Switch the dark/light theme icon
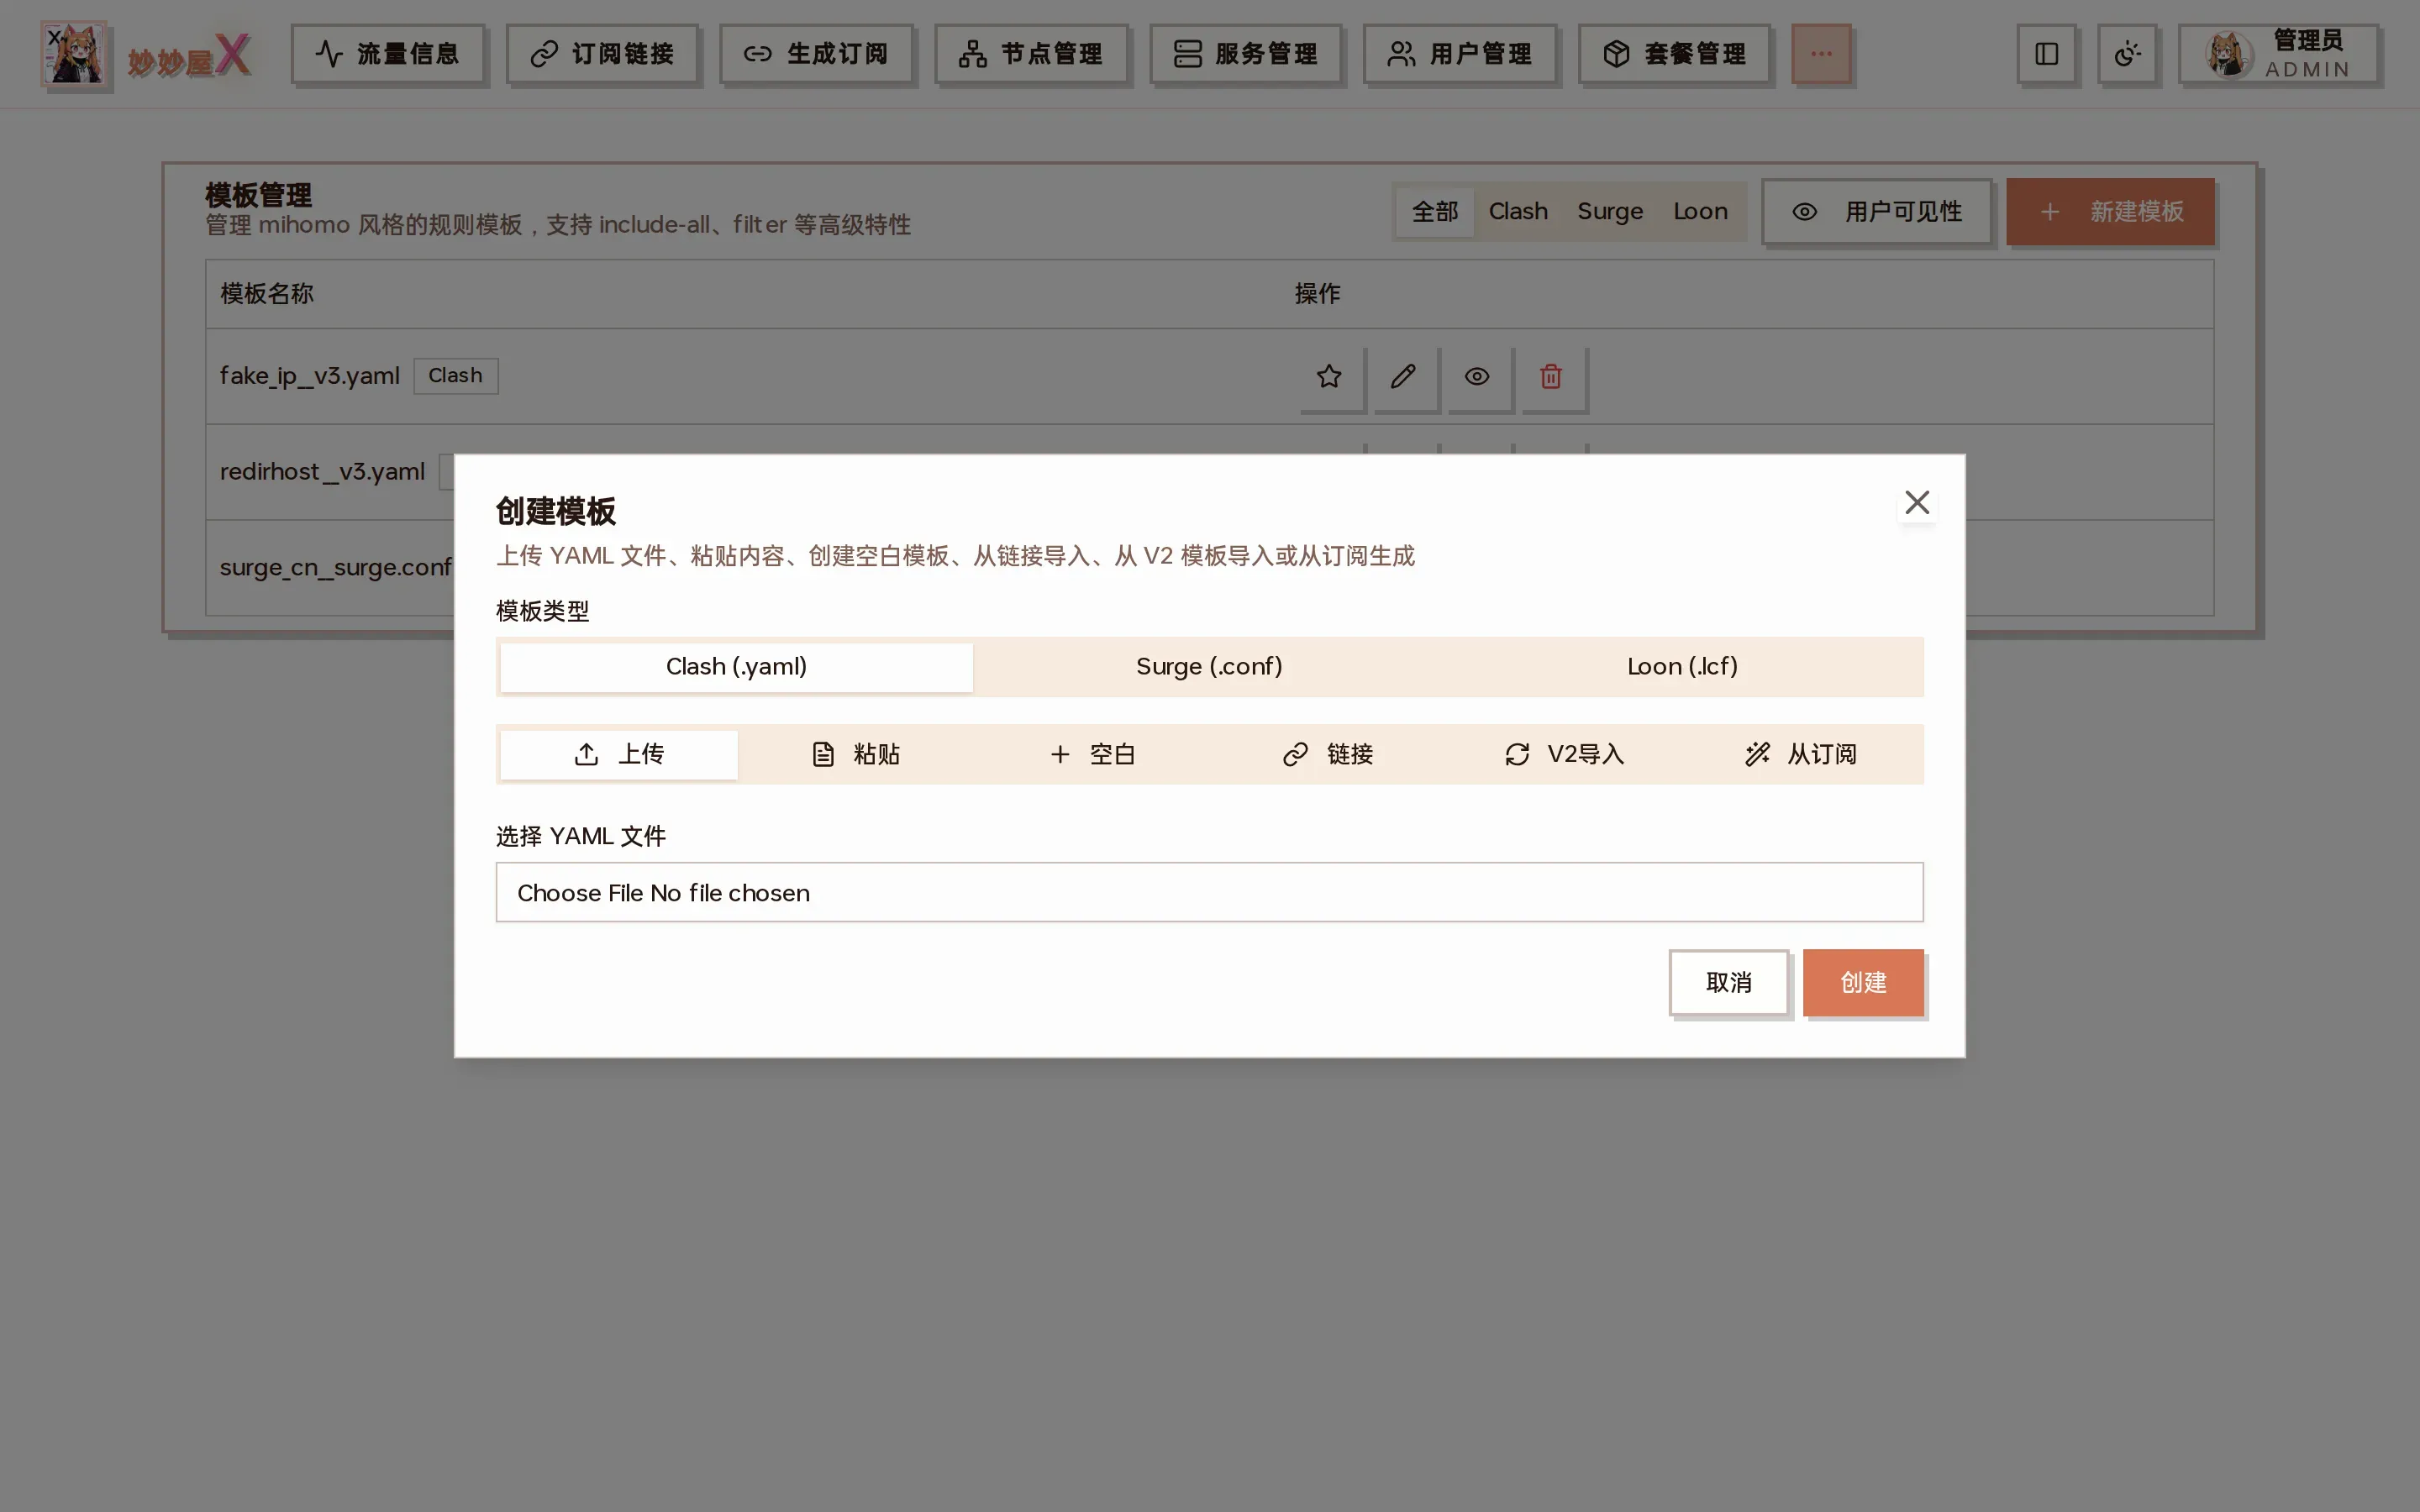This screenshot has width=2420, height=1512. pos(2127,54)
